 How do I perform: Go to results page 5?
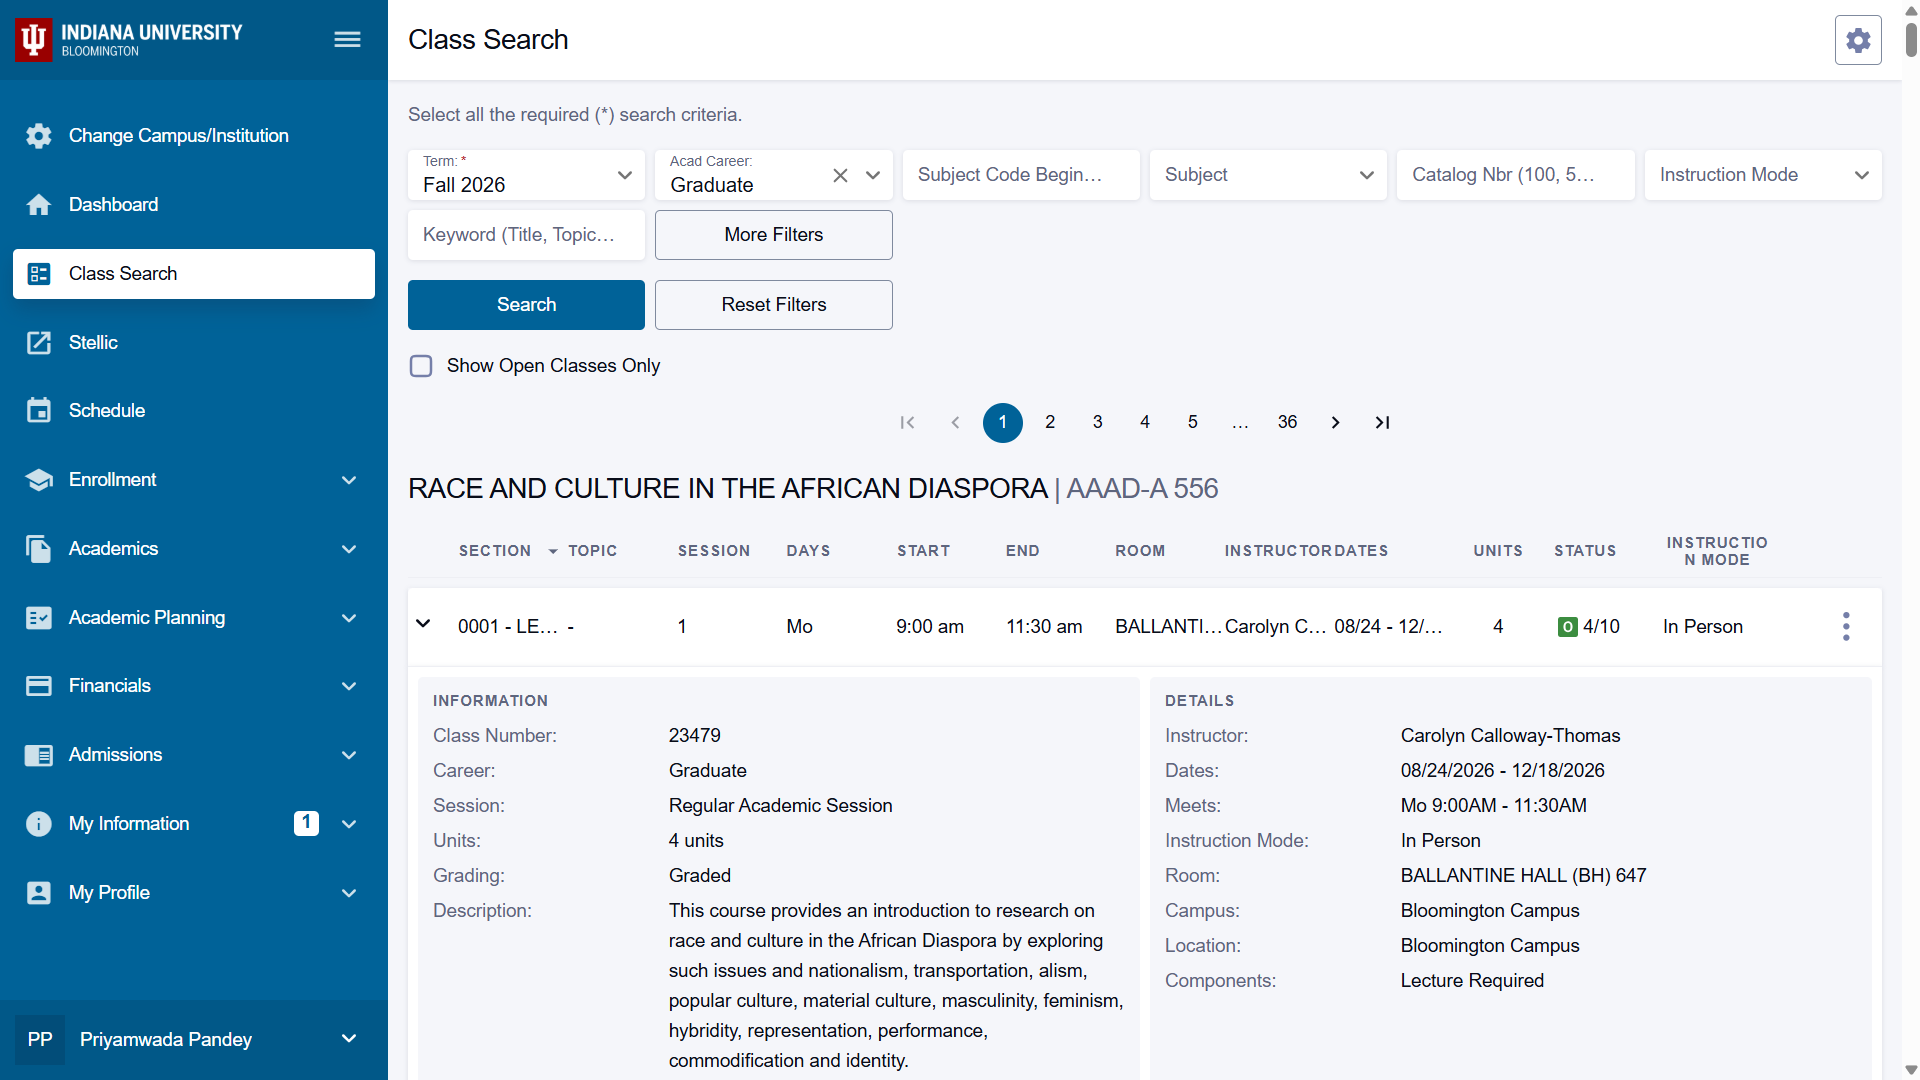click(x=1192, y=423)
